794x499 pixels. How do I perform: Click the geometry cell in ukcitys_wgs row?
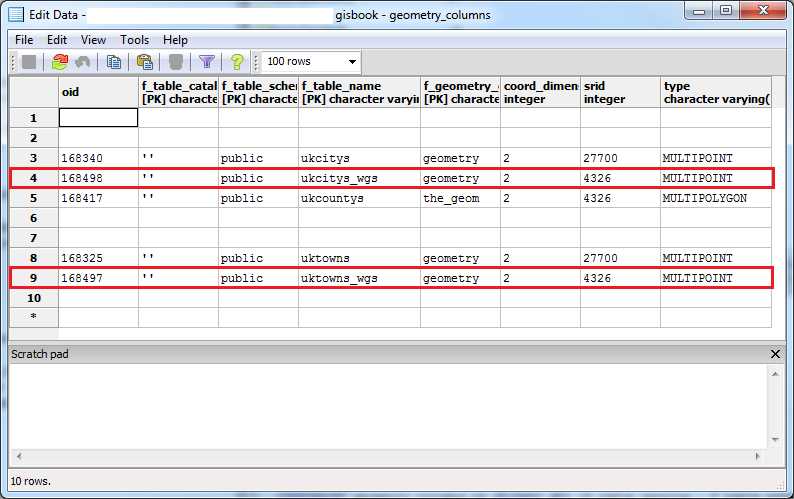pos(460,178)
